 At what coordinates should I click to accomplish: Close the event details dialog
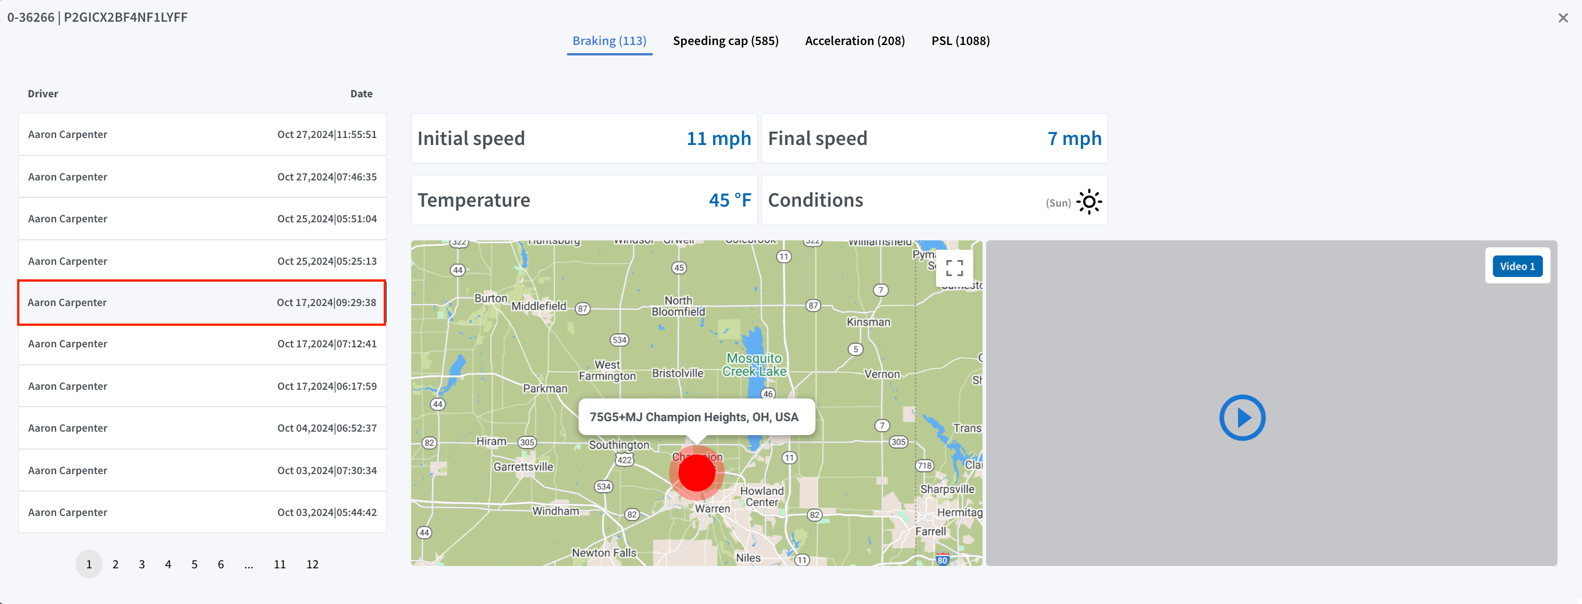[x=1563, y=18]
